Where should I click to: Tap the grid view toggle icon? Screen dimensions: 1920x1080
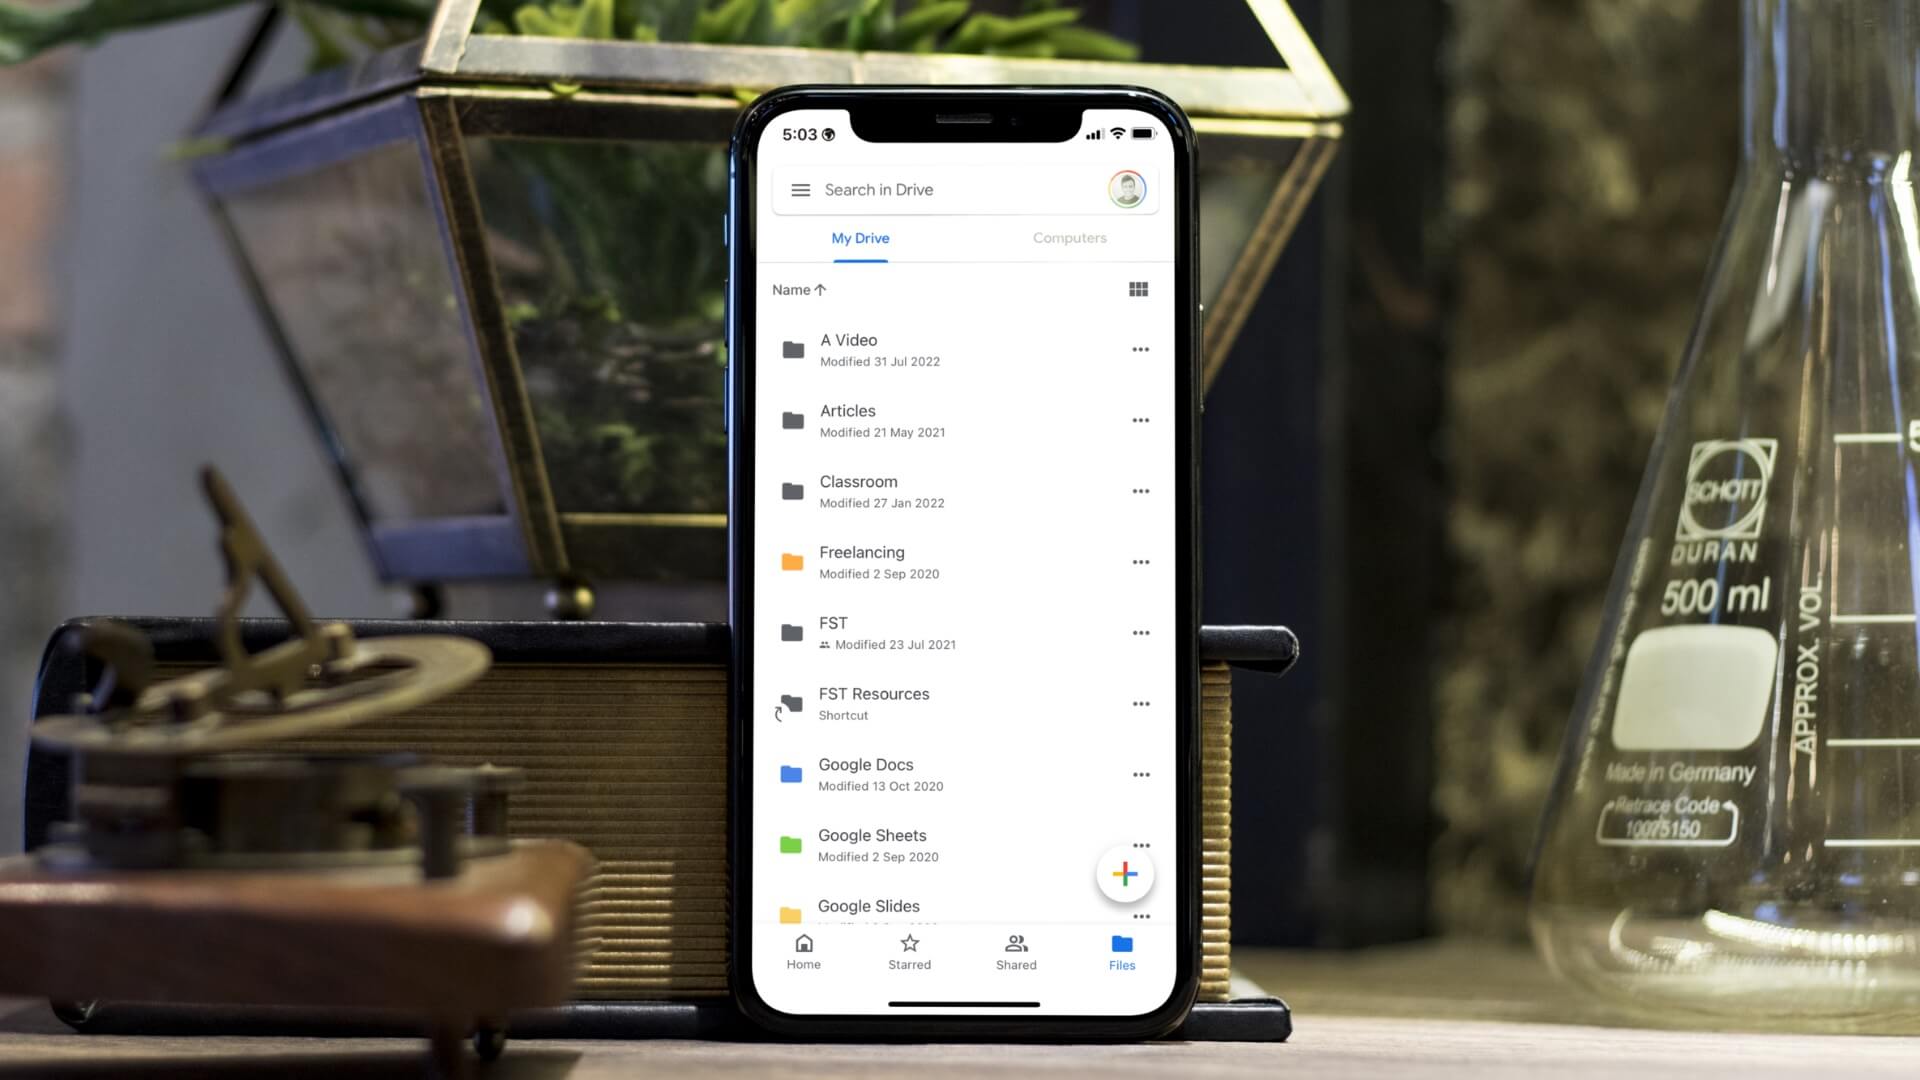click(1137, 289)
